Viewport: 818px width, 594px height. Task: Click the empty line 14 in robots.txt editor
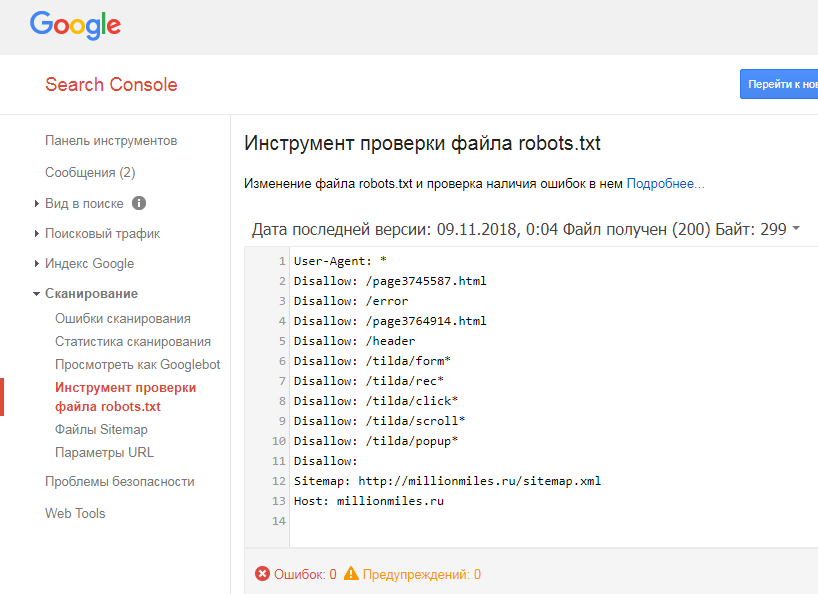click(x=500, y=522)
